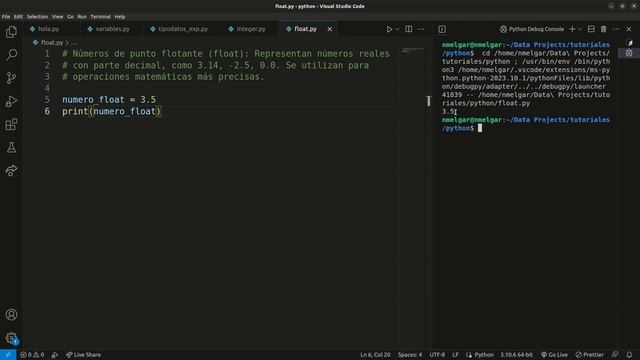Place cursor on line 5 numero_float assignment
This screenshot has width=640, height=360.
pyautogui.click(x=109, y=100)
